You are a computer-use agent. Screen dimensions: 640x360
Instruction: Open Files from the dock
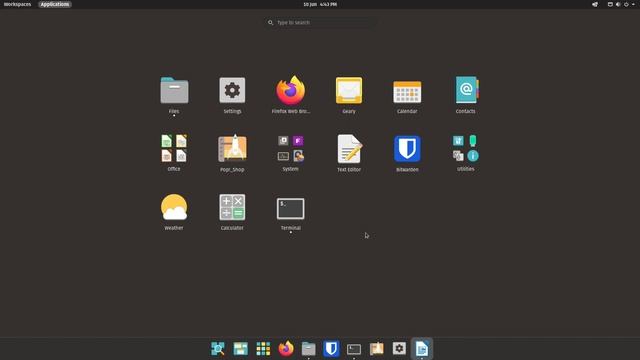click(x=309, y=349)
